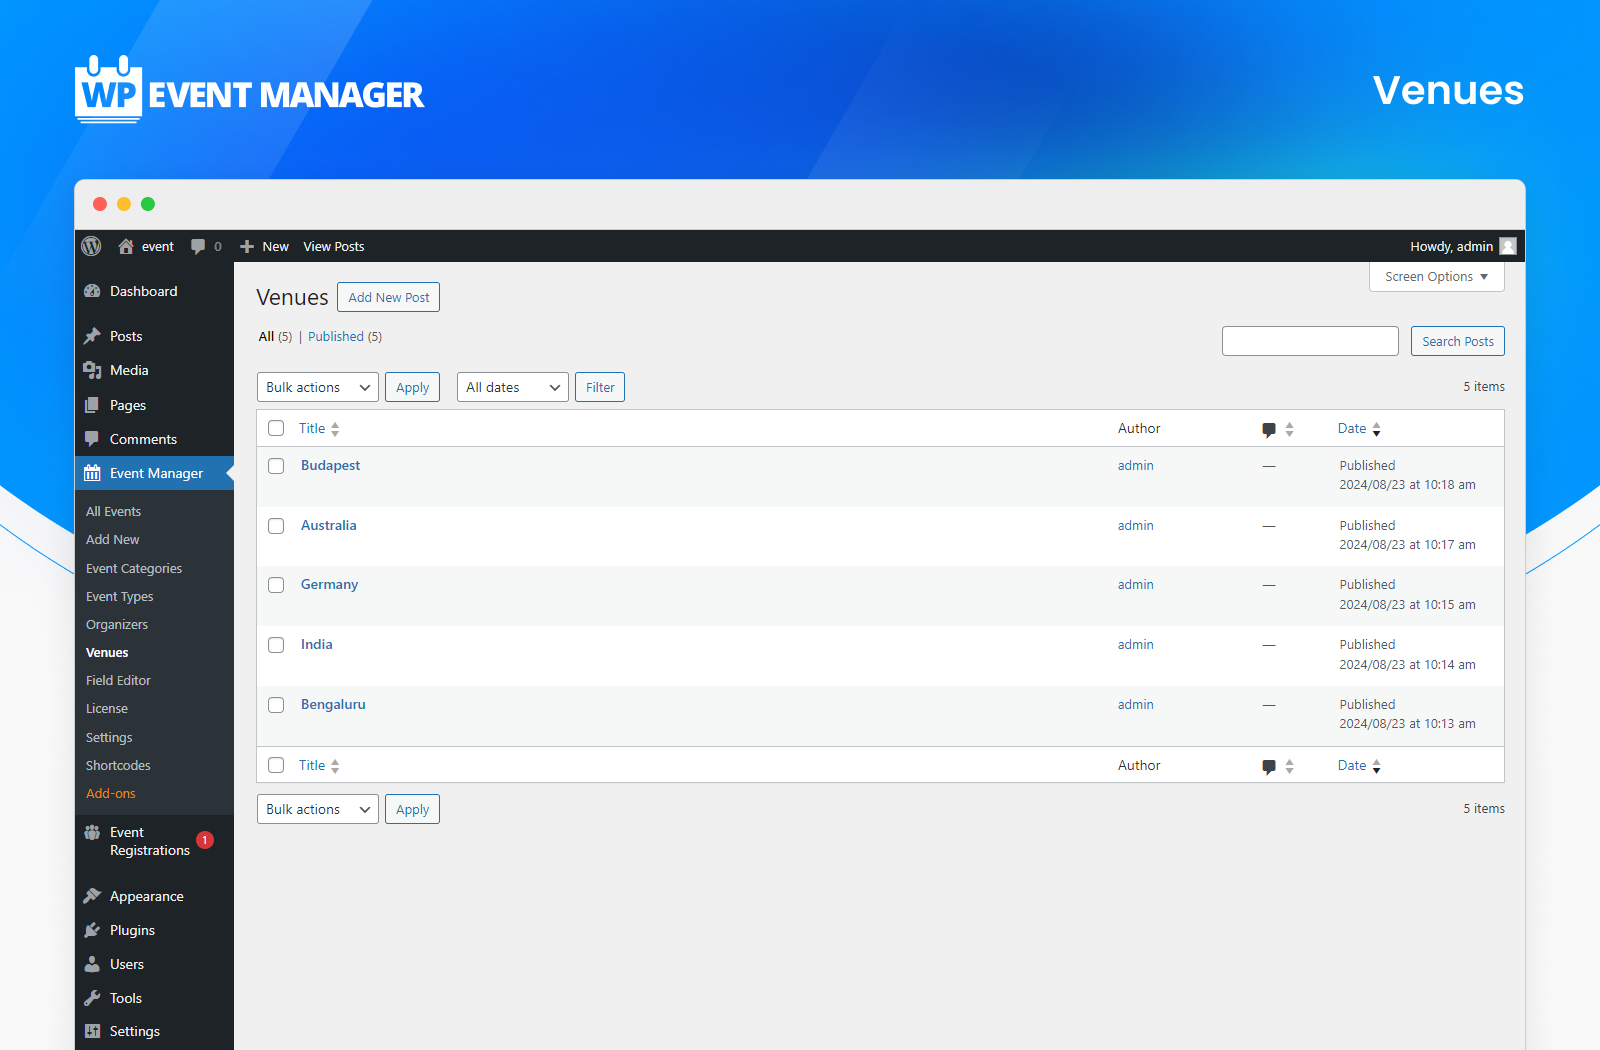This screenshot has height=1050, width=1600.
Task: Click Date sort arrows in table footer
Action: pyautogui.click(x=1377, y=766)
